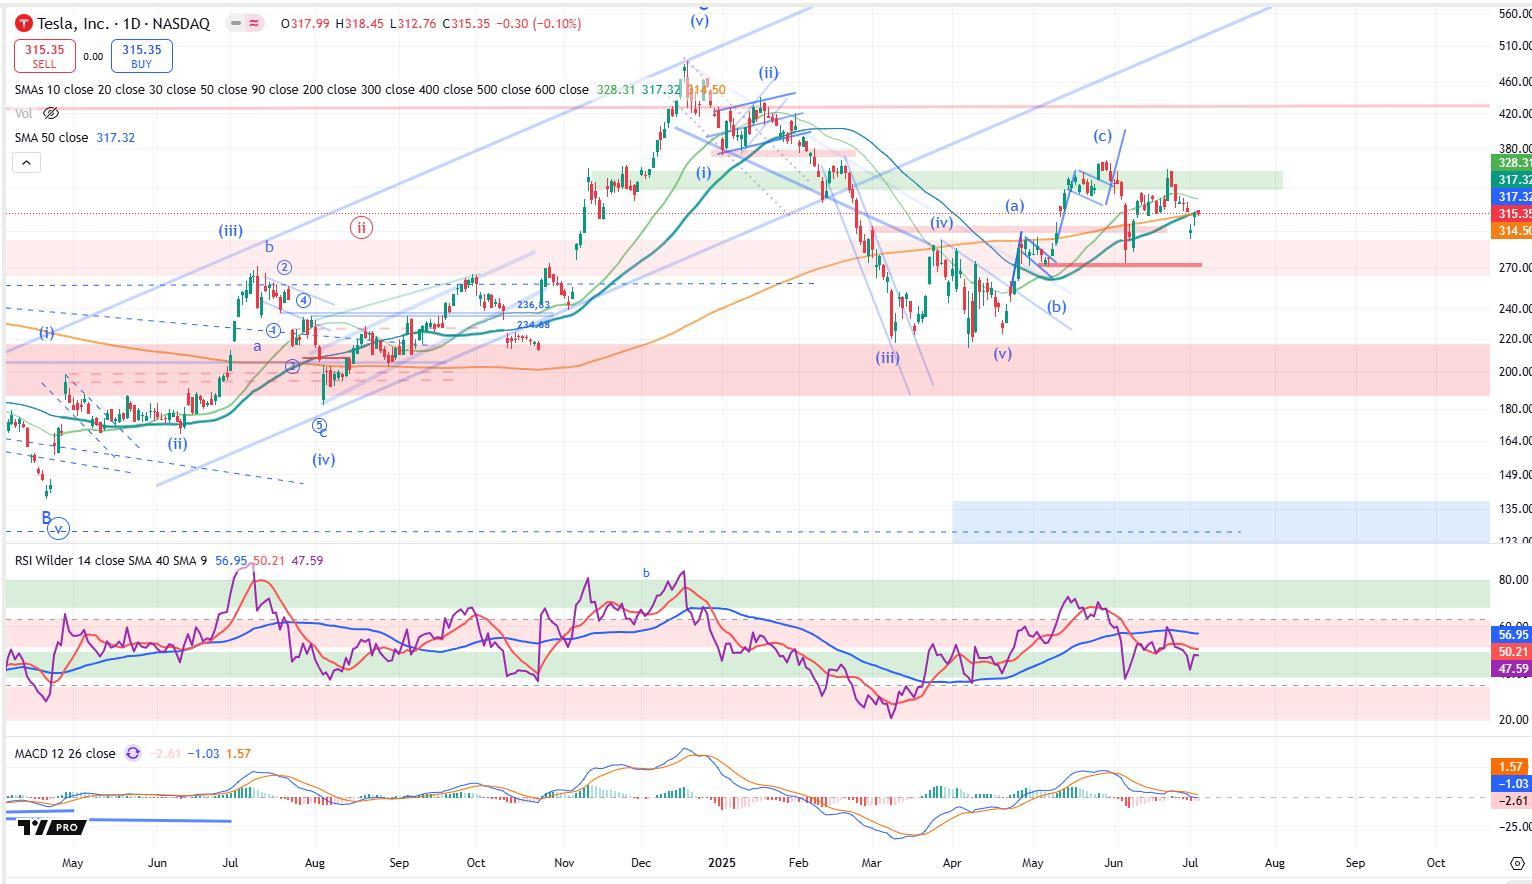Click the -0.30 (-0.10%) change value
This screenshot has width=1532, height=884.
point(538,23)
